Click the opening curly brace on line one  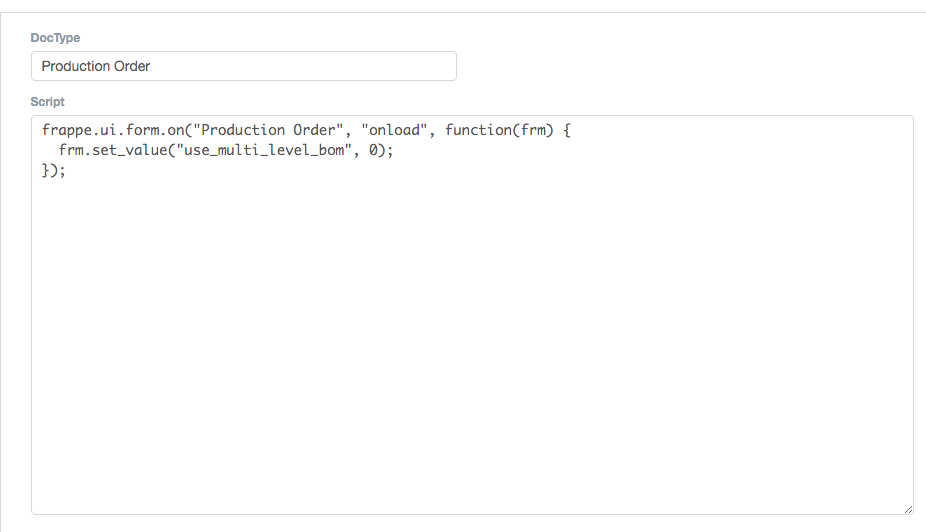tap(567, 130)
